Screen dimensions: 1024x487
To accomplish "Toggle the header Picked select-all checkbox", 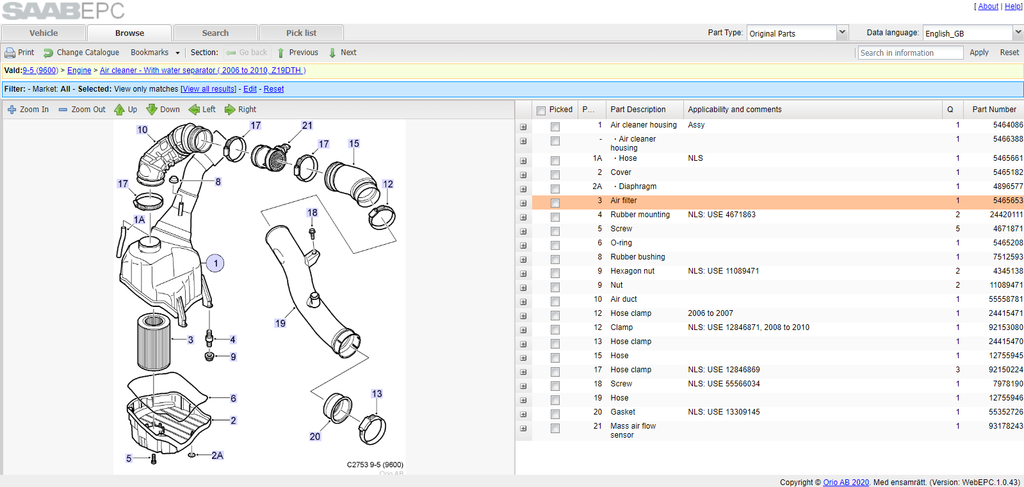I will pos(541,110).
